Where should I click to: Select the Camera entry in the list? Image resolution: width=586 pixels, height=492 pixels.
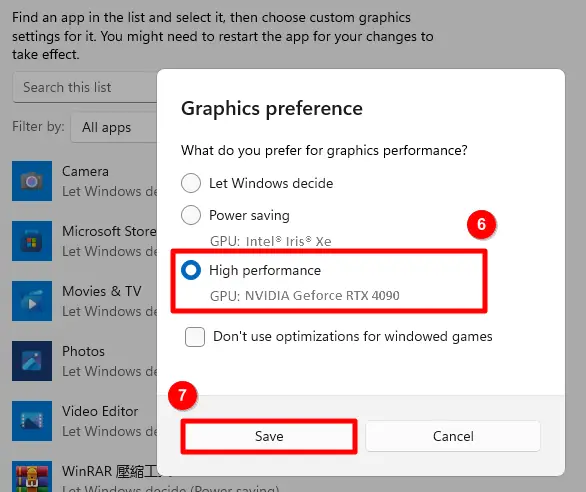84,181
